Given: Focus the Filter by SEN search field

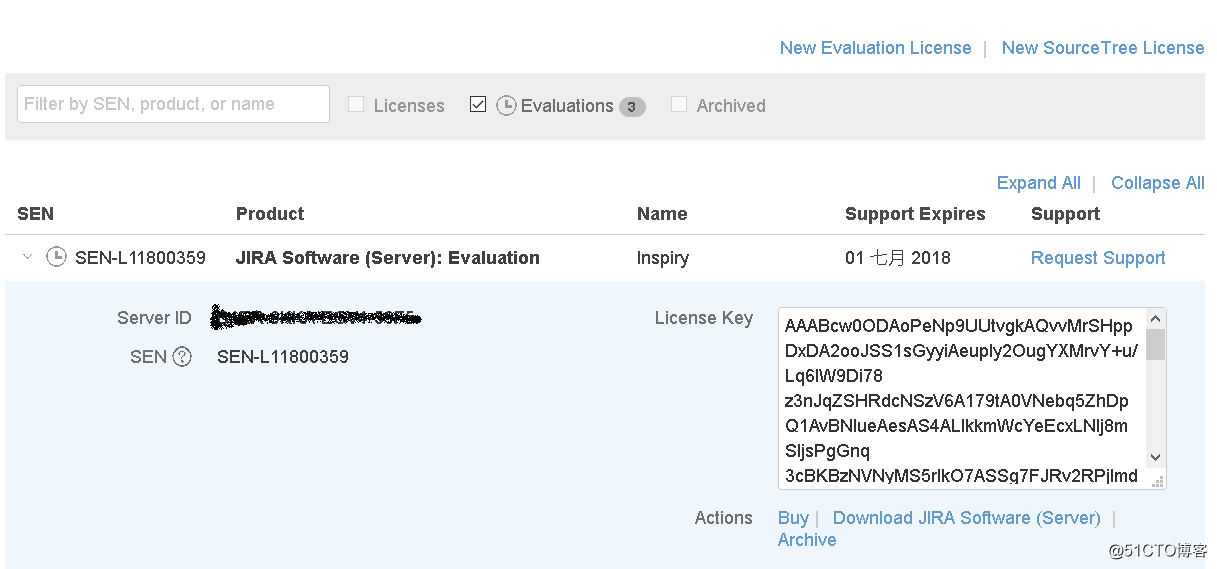Looking at the screenshot, I should click(x=173, y=104).
